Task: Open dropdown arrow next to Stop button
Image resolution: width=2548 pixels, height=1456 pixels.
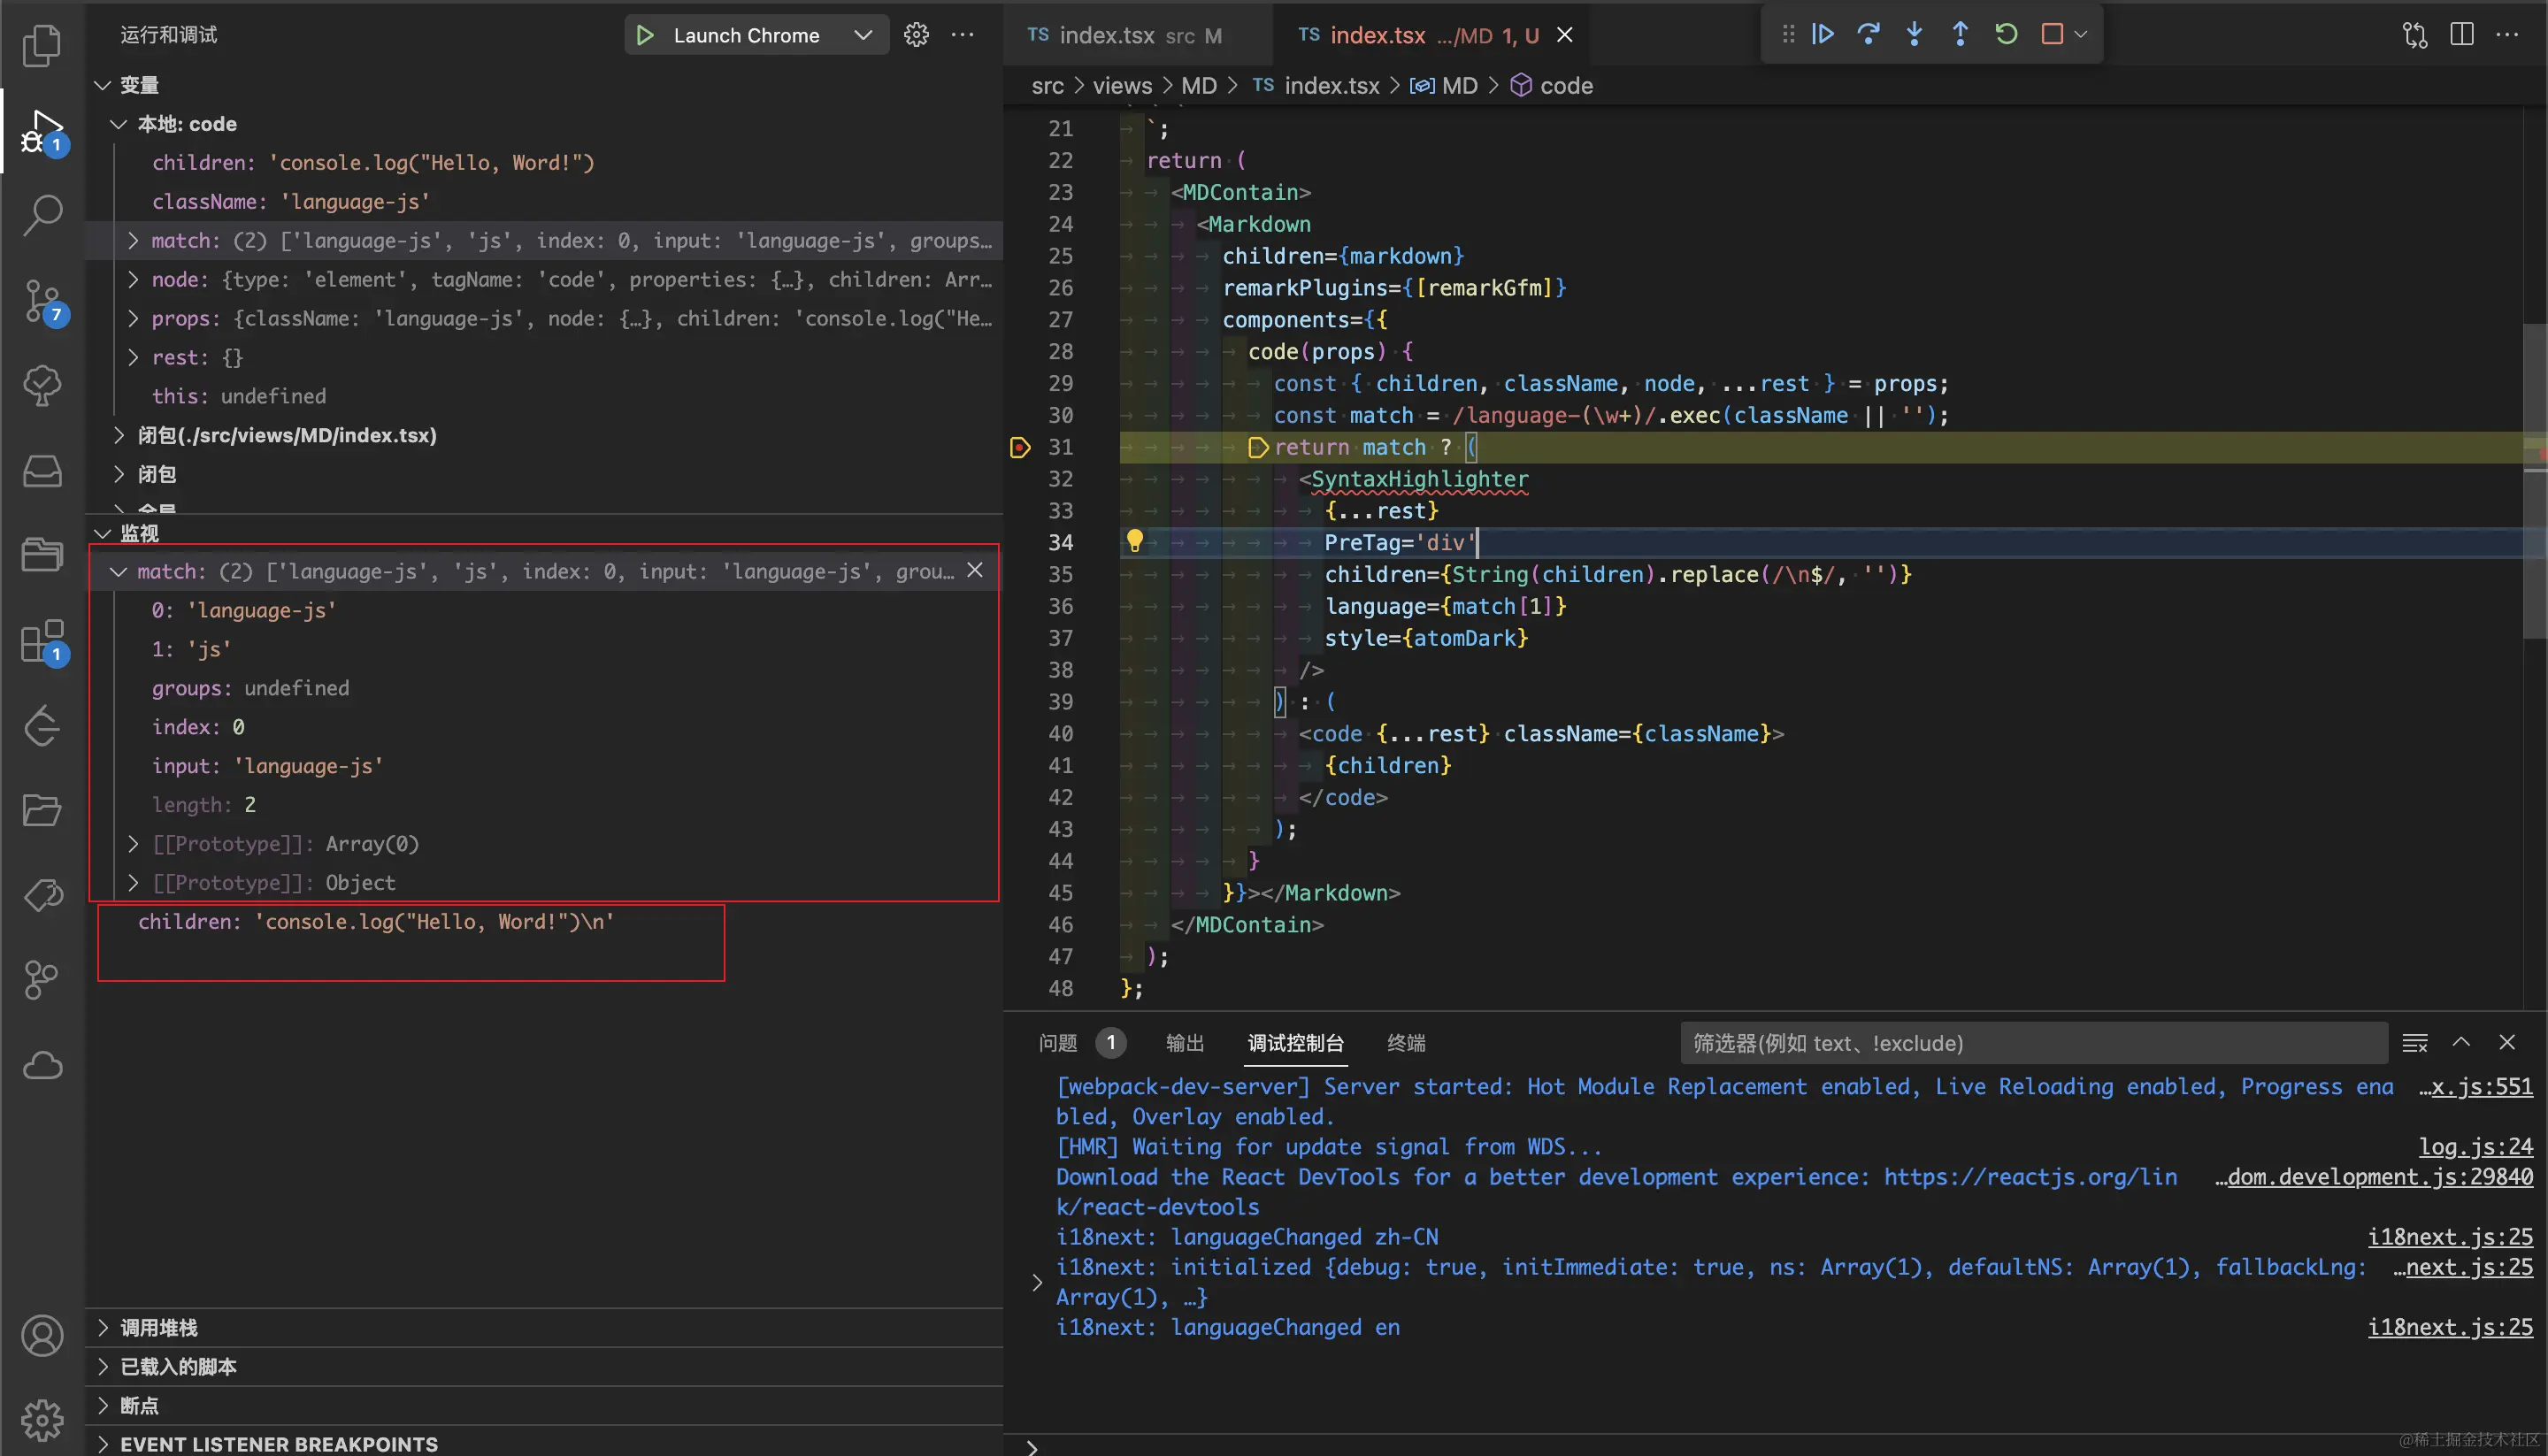Action: pos(2080,34)
